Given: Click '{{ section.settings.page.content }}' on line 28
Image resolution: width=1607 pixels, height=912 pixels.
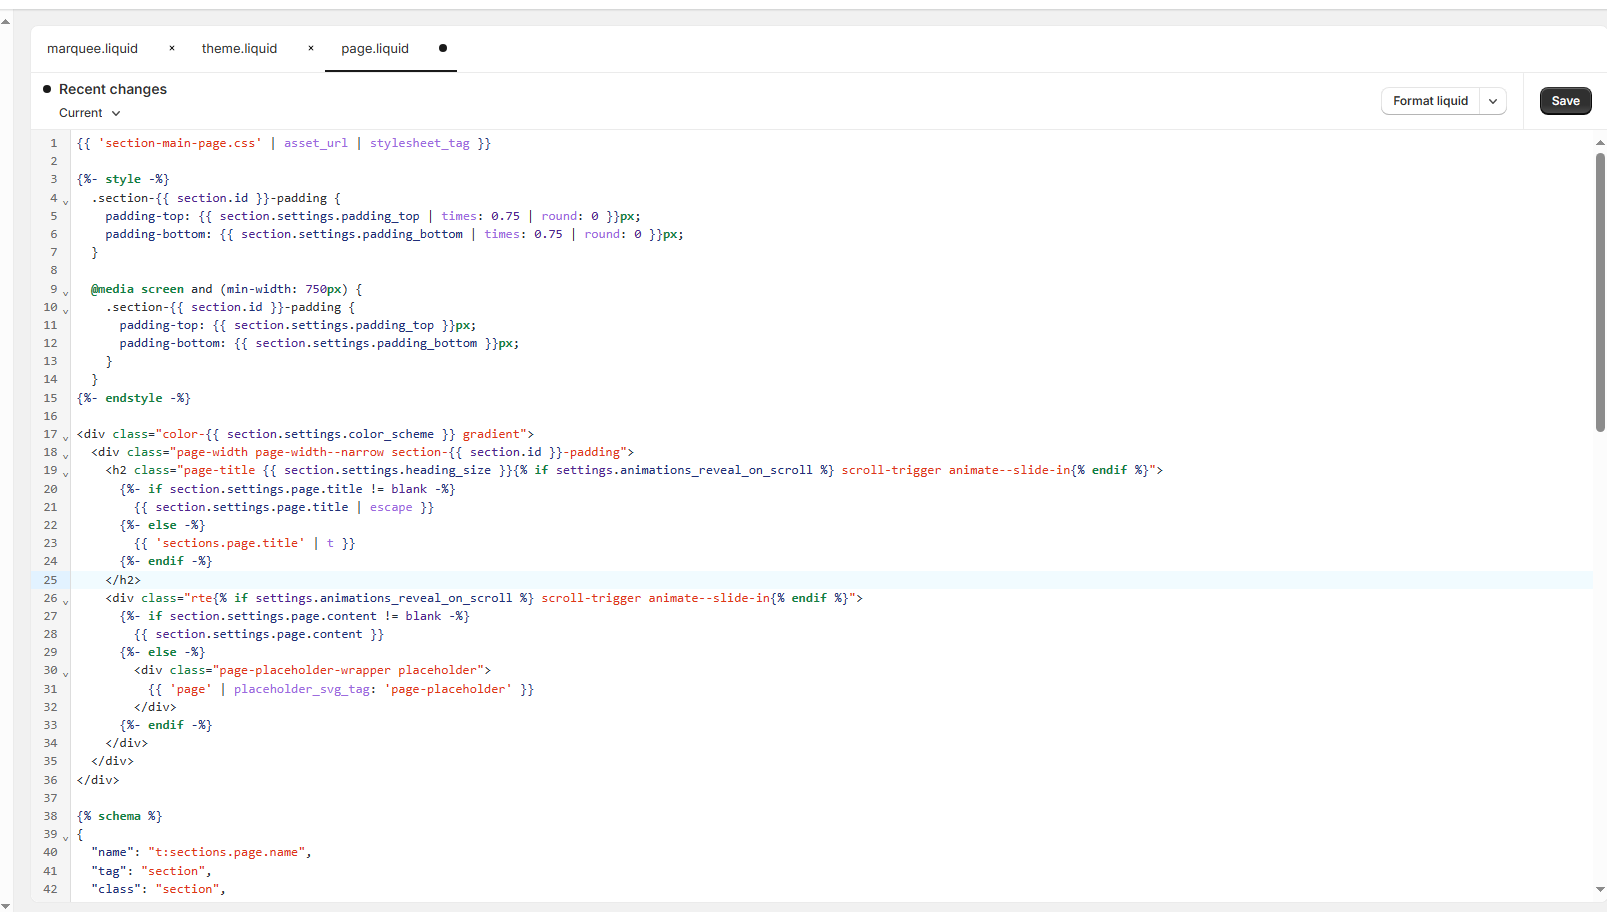Looking at the screenshot, I should [x=259, y=634].
